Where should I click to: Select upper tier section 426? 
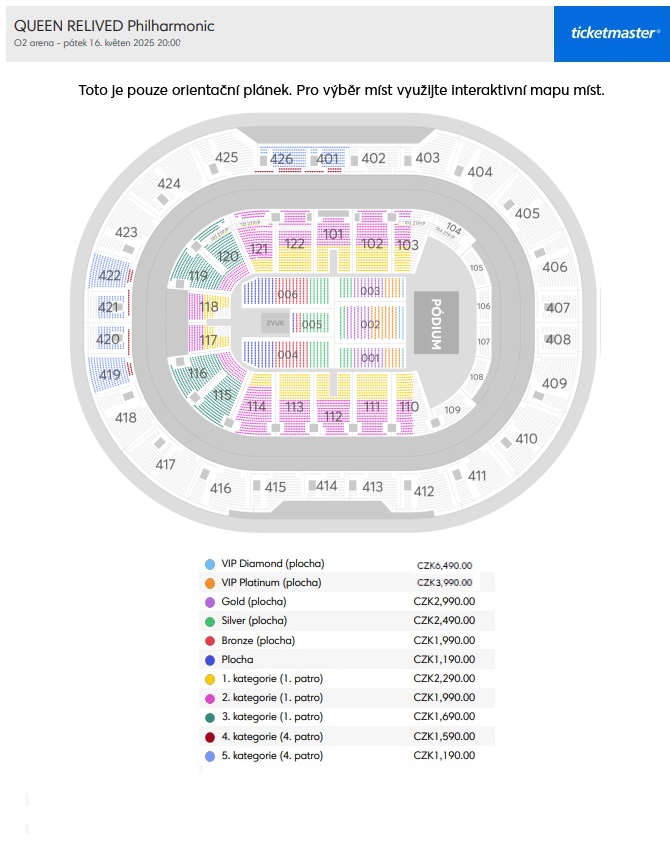click(282, 159)
